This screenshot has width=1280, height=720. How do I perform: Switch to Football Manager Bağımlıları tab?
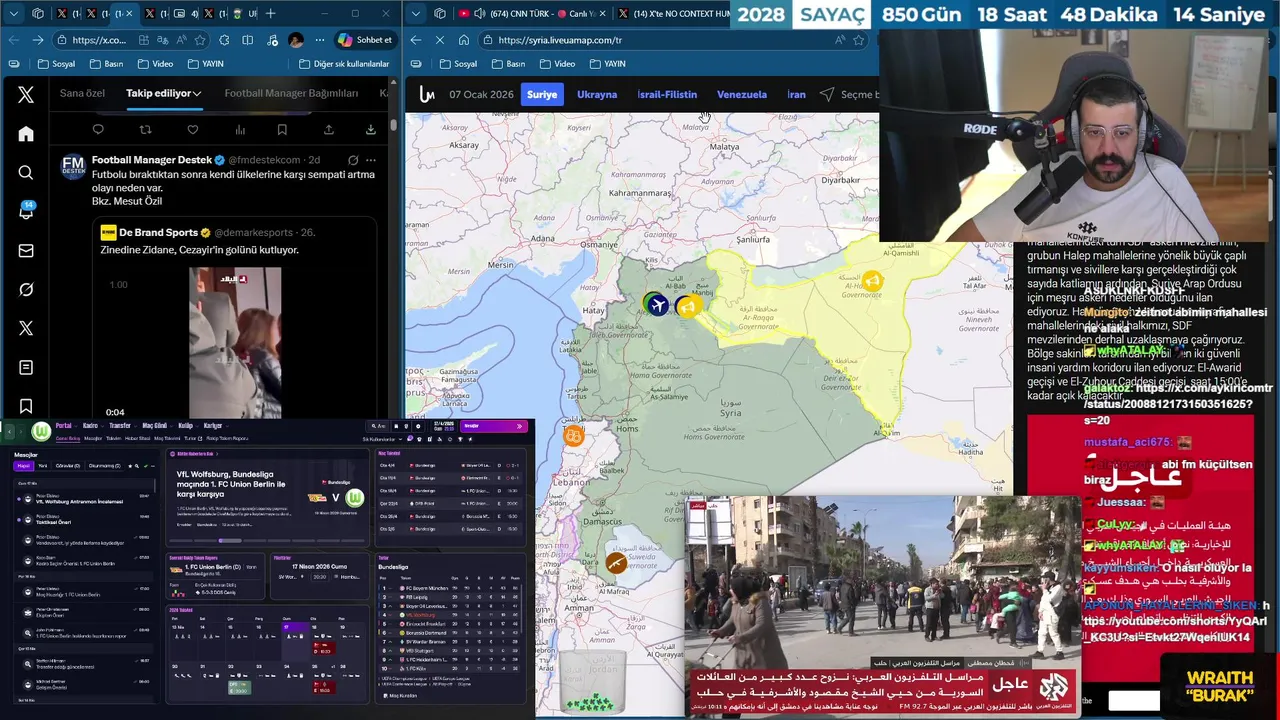[291, 93]
